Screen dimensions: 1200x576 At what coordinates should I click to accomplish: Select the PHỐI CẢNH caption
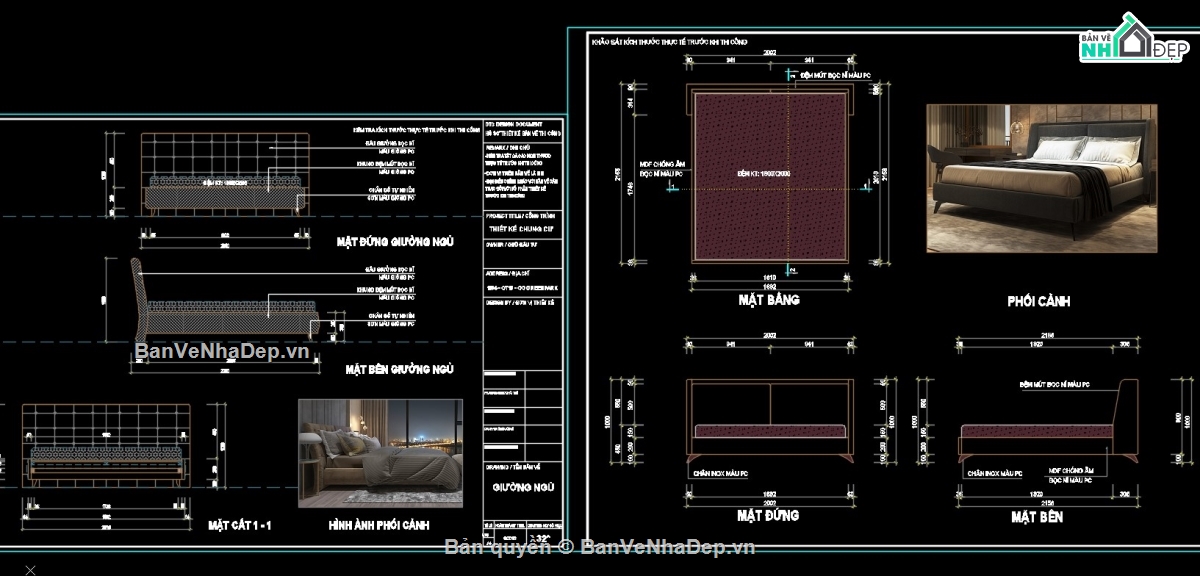pyautogui.click(x=1039, y=300)
